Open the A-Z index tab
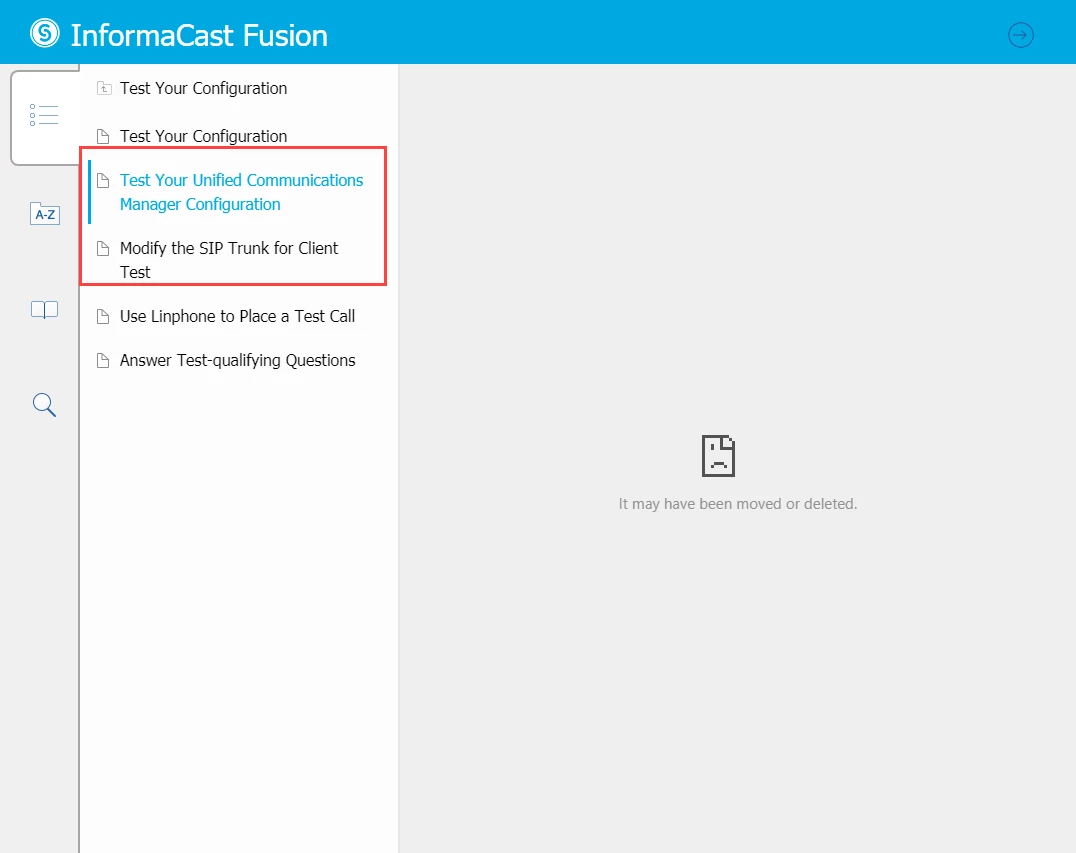Image resolution: width=1076 pixels, height=853 pixels. coord(45,214)
